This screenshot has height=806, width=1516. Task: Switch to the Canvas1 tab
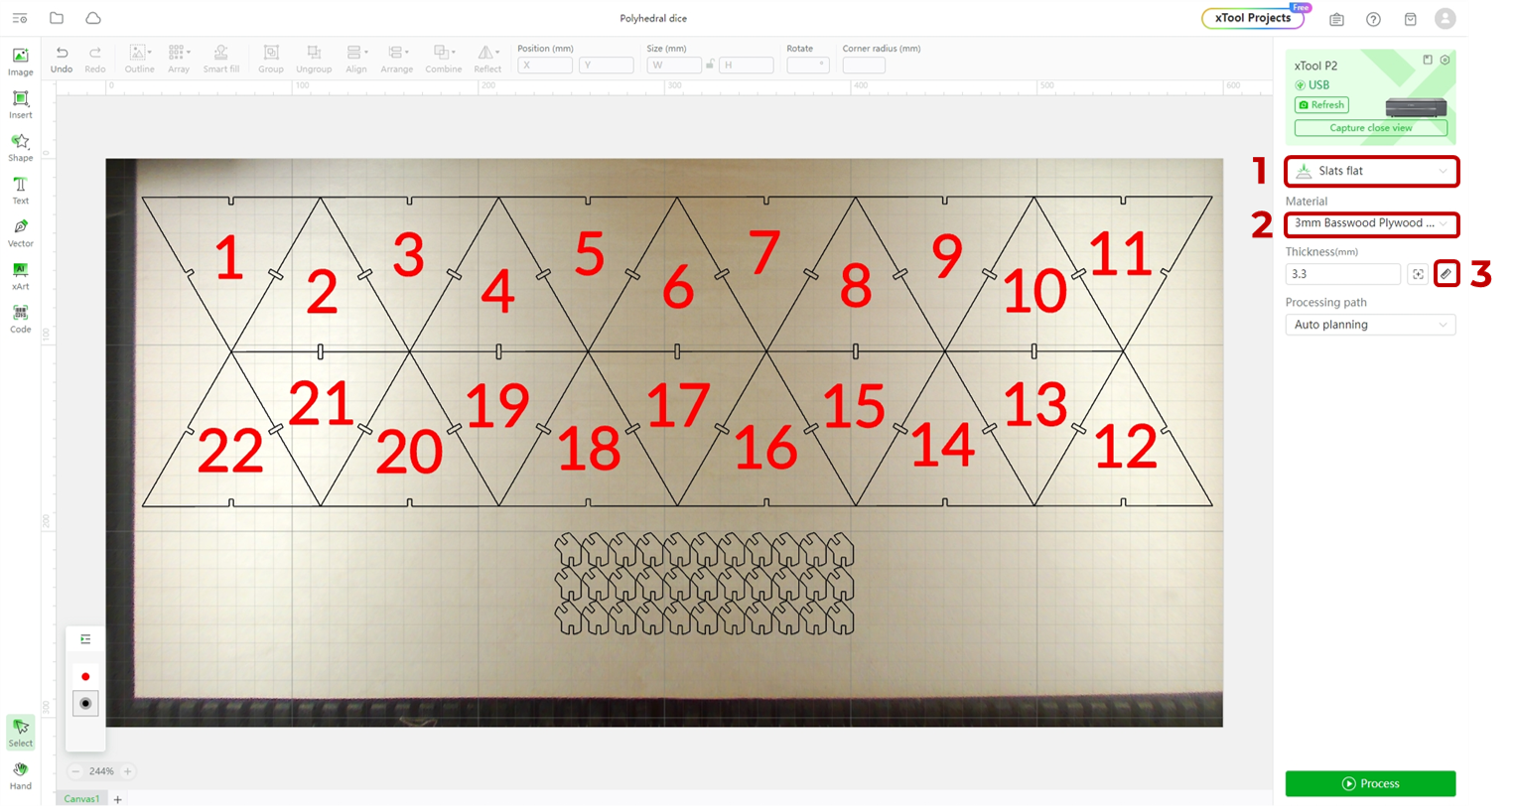pos(81,799)
